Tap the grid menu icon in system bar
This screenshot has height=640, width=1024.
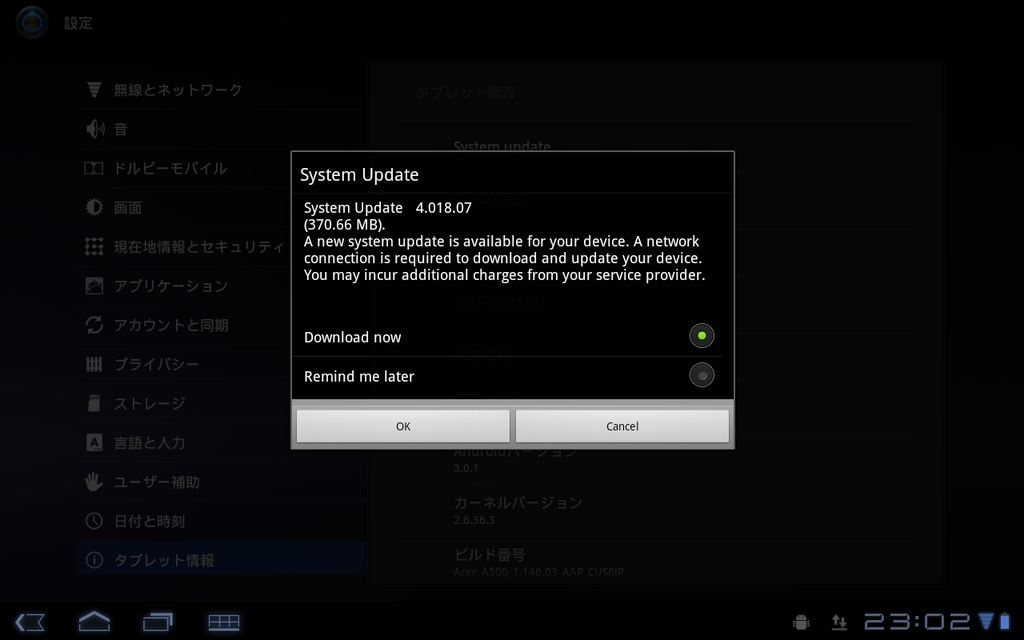[223, 622]
